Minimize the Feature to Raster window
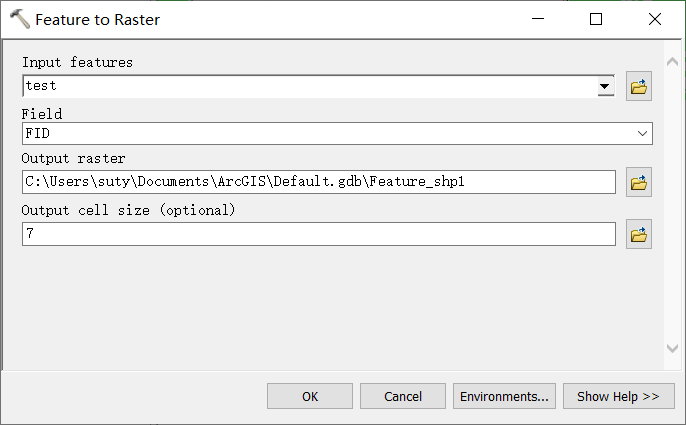Screen dimensions: 686x425 pyautogui.click(x=538, y=19)
